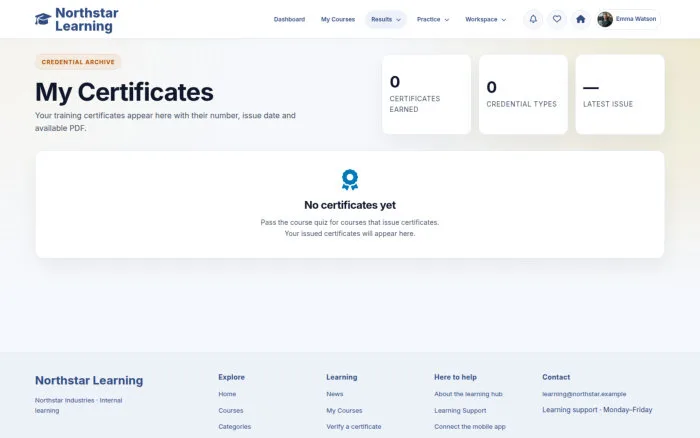Click the Credential Archive badge

click(78, 62)
